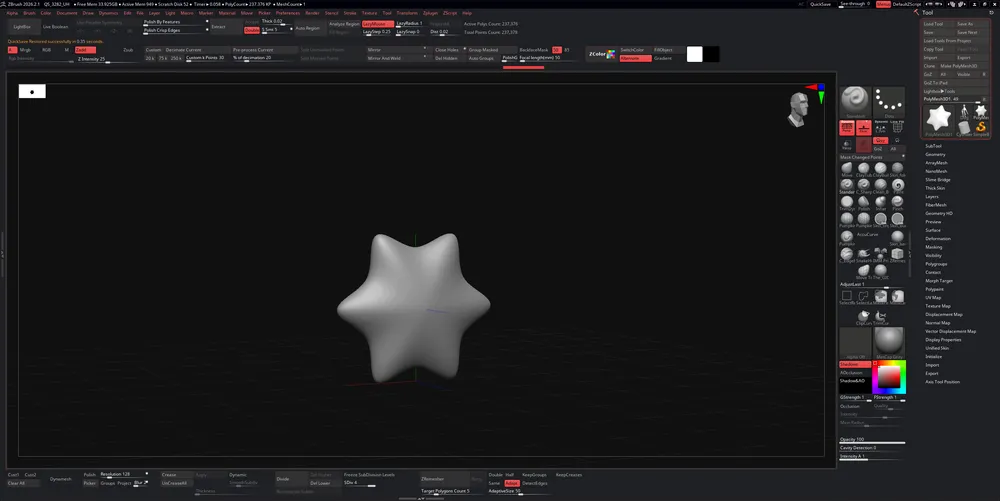1000x501 pixels.
Task: Open the Preferences menu
Action: (x=288, y=13)
